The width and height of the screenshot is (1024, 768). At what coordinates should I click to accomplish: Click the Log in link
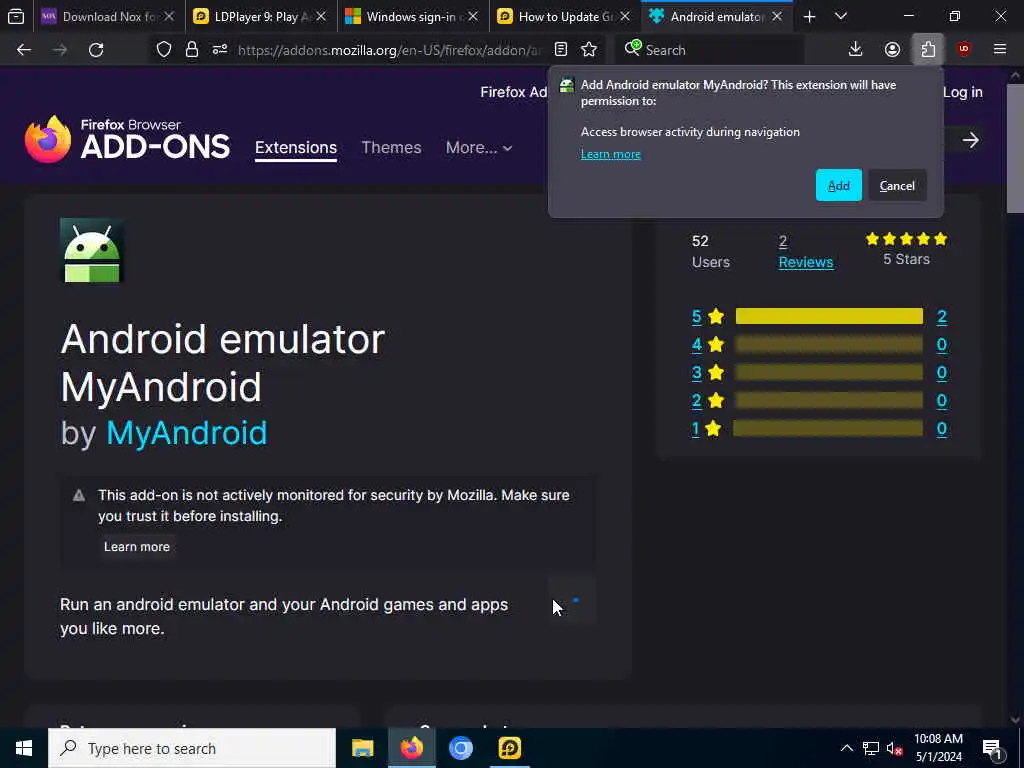pos(963,92)
